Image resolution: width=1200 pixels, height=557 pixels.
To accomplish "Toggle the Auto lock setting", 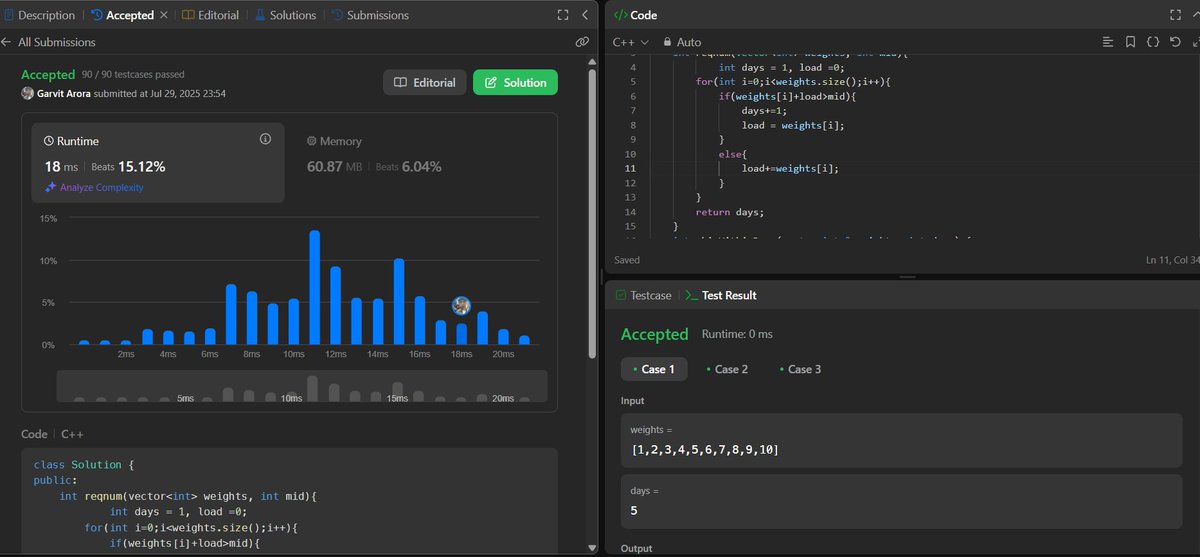I will pyautogui.click(x=682, y=42).
